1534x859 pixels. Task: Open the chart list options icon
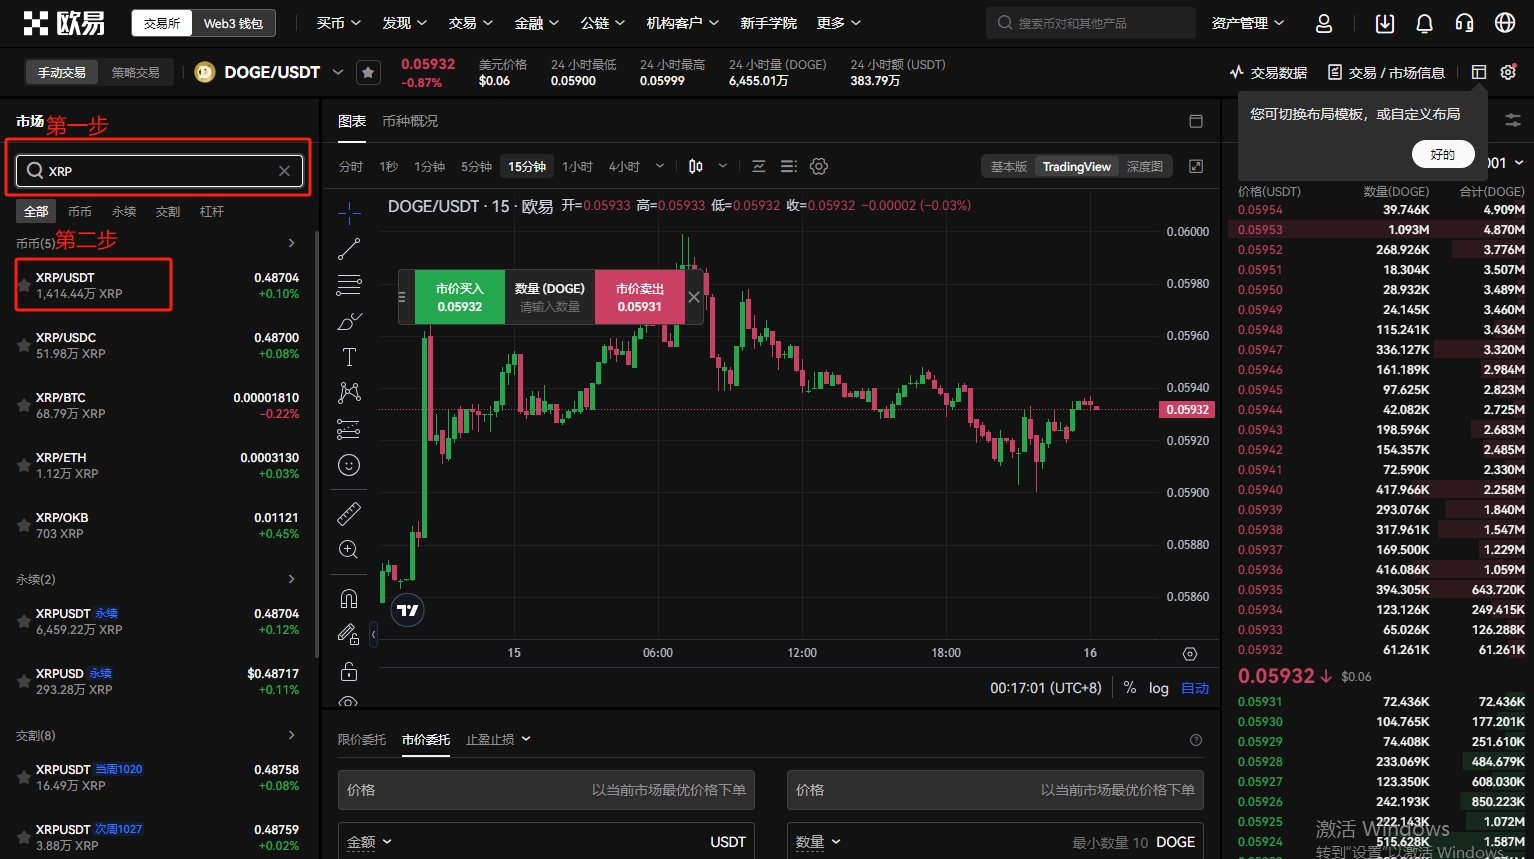click(789, 166)
